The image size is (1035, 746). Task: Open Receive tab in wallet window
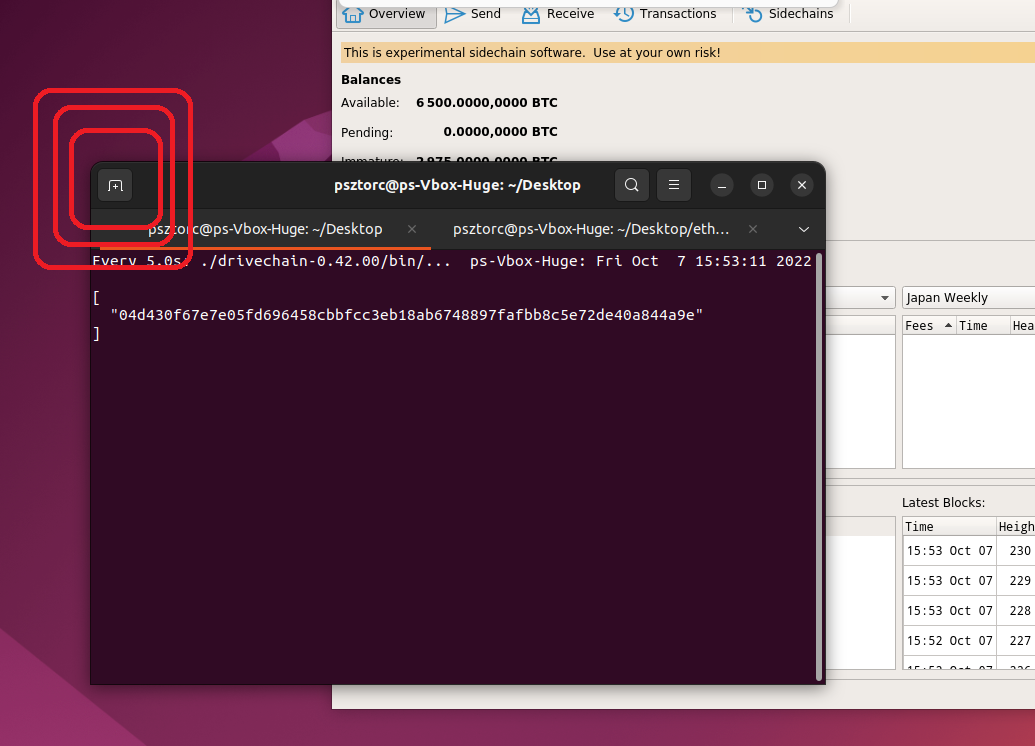558,14
